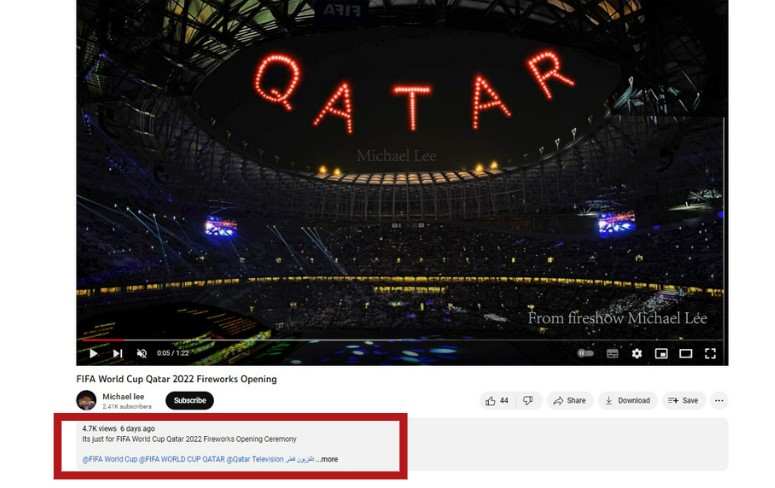The width and height of the screenshot is (775, 488).
Task: Play the video with the play icon
Action: coord(93,354)
